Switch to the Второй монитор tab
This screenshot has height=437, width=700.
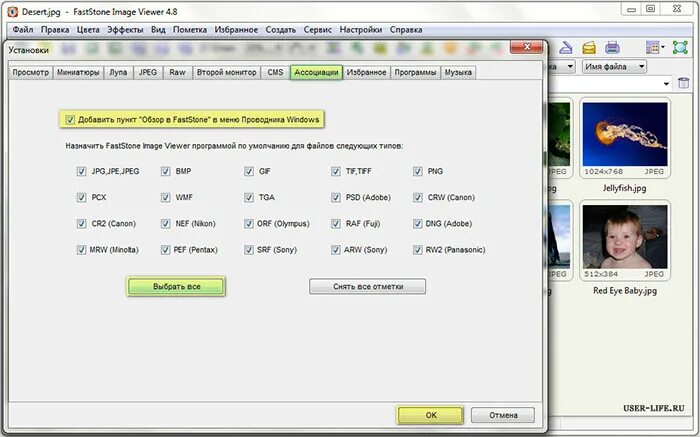click(x=227, y=72)
